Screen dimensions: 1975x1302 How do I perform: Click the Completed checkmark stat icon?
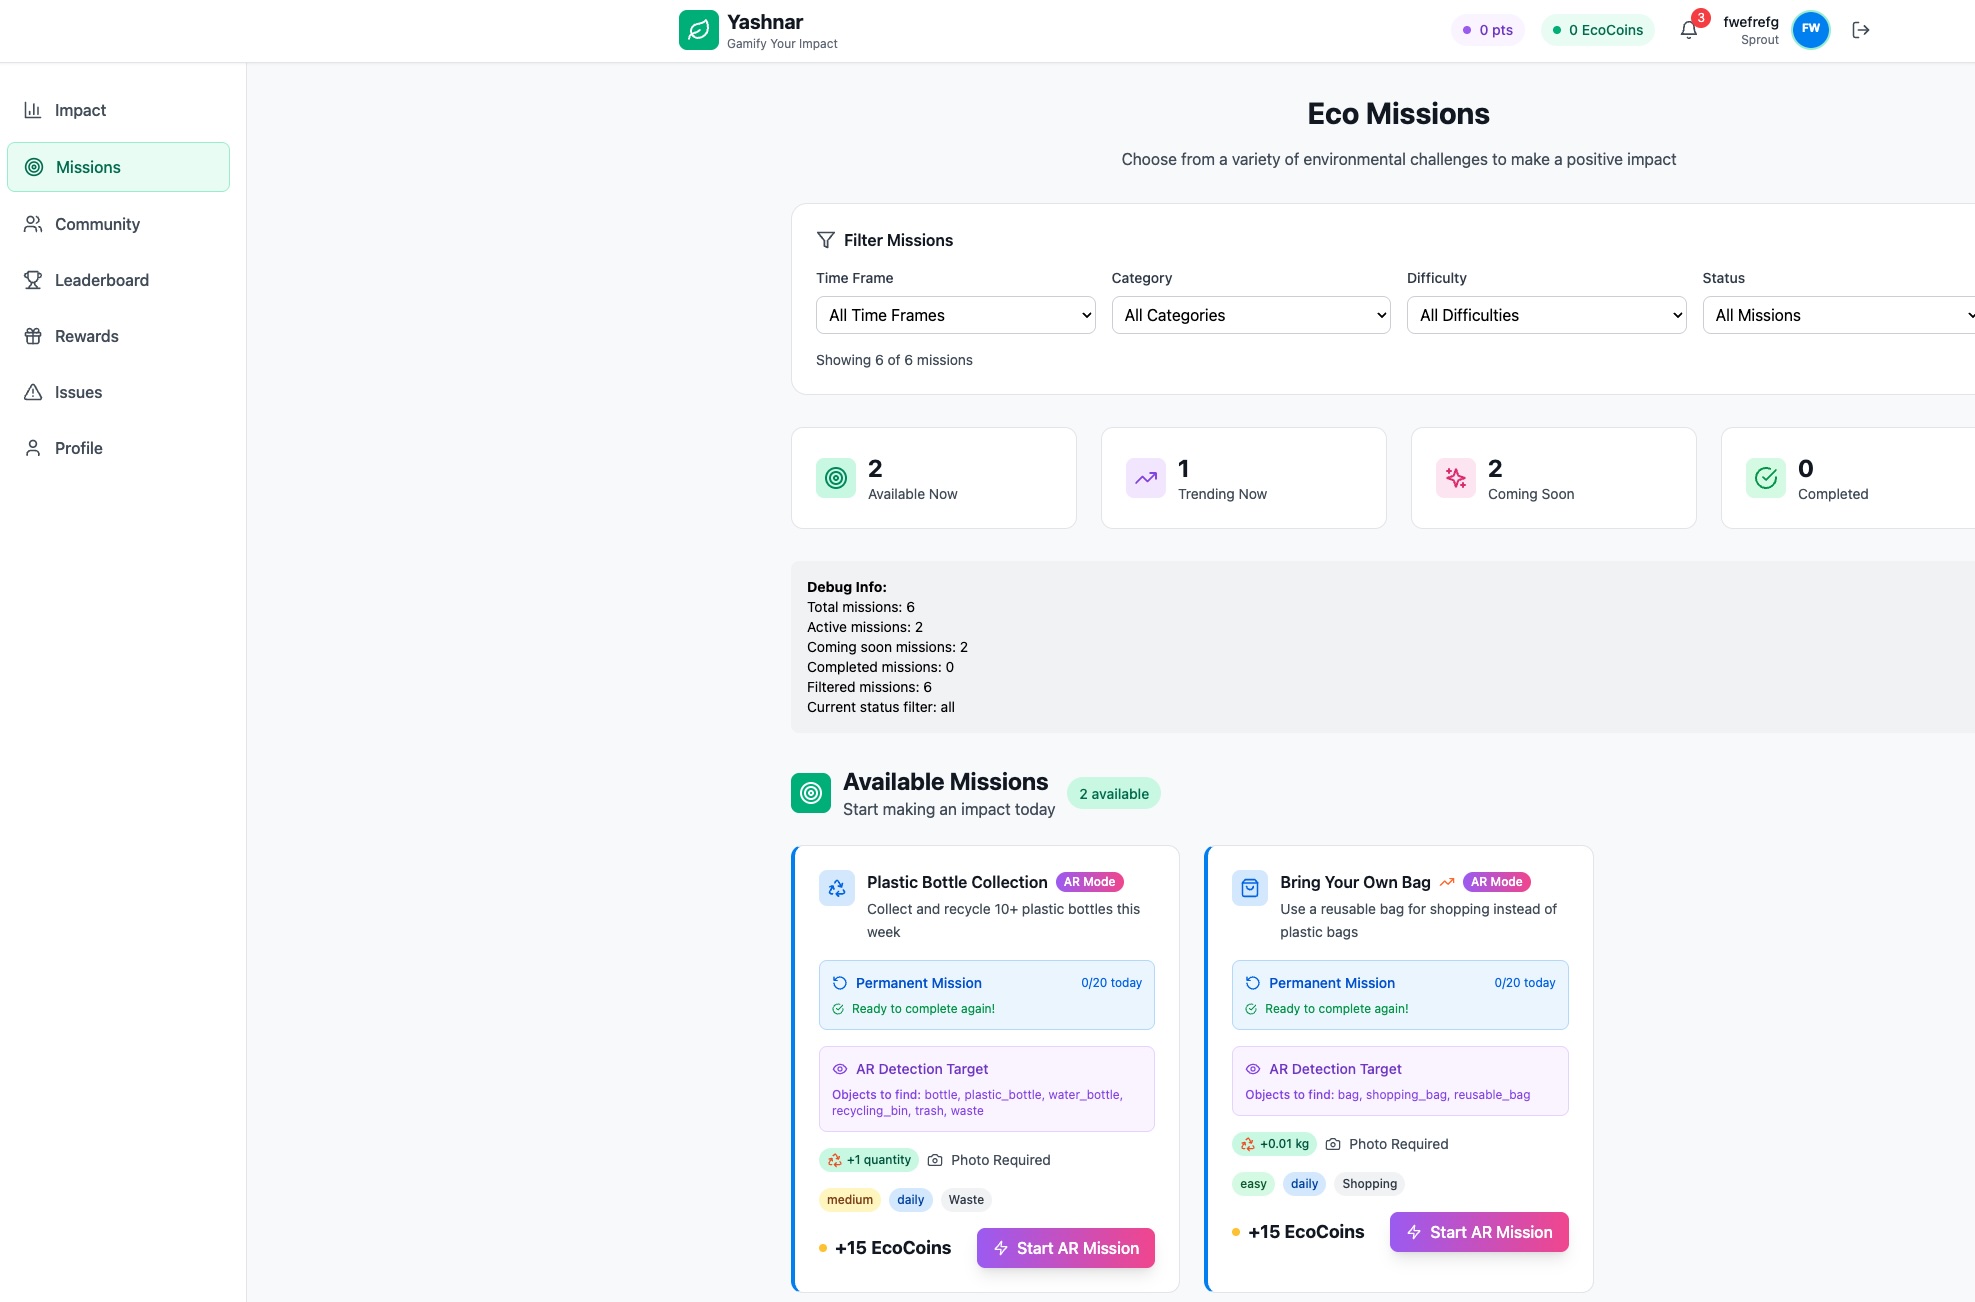click(1765, 478)
